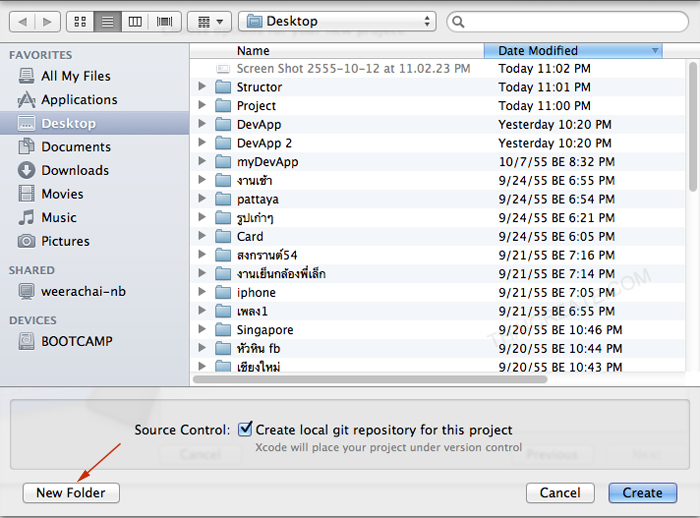
Task: Expand the DevApp folder
Action: [202, 124]
